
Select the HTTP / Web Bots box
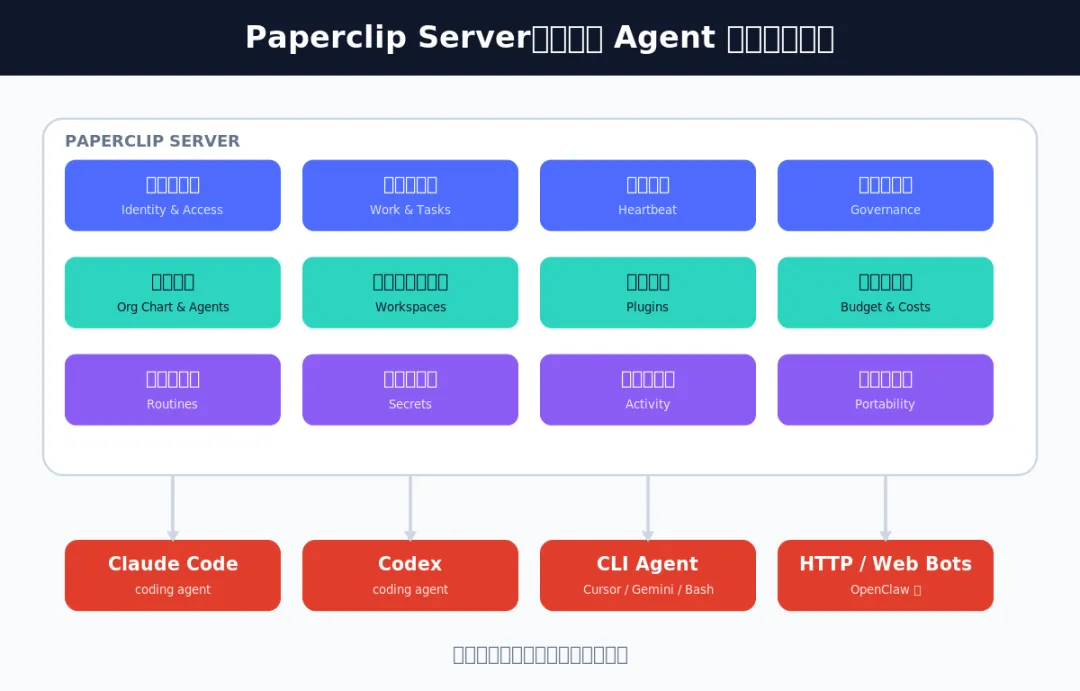coord(885,575)
